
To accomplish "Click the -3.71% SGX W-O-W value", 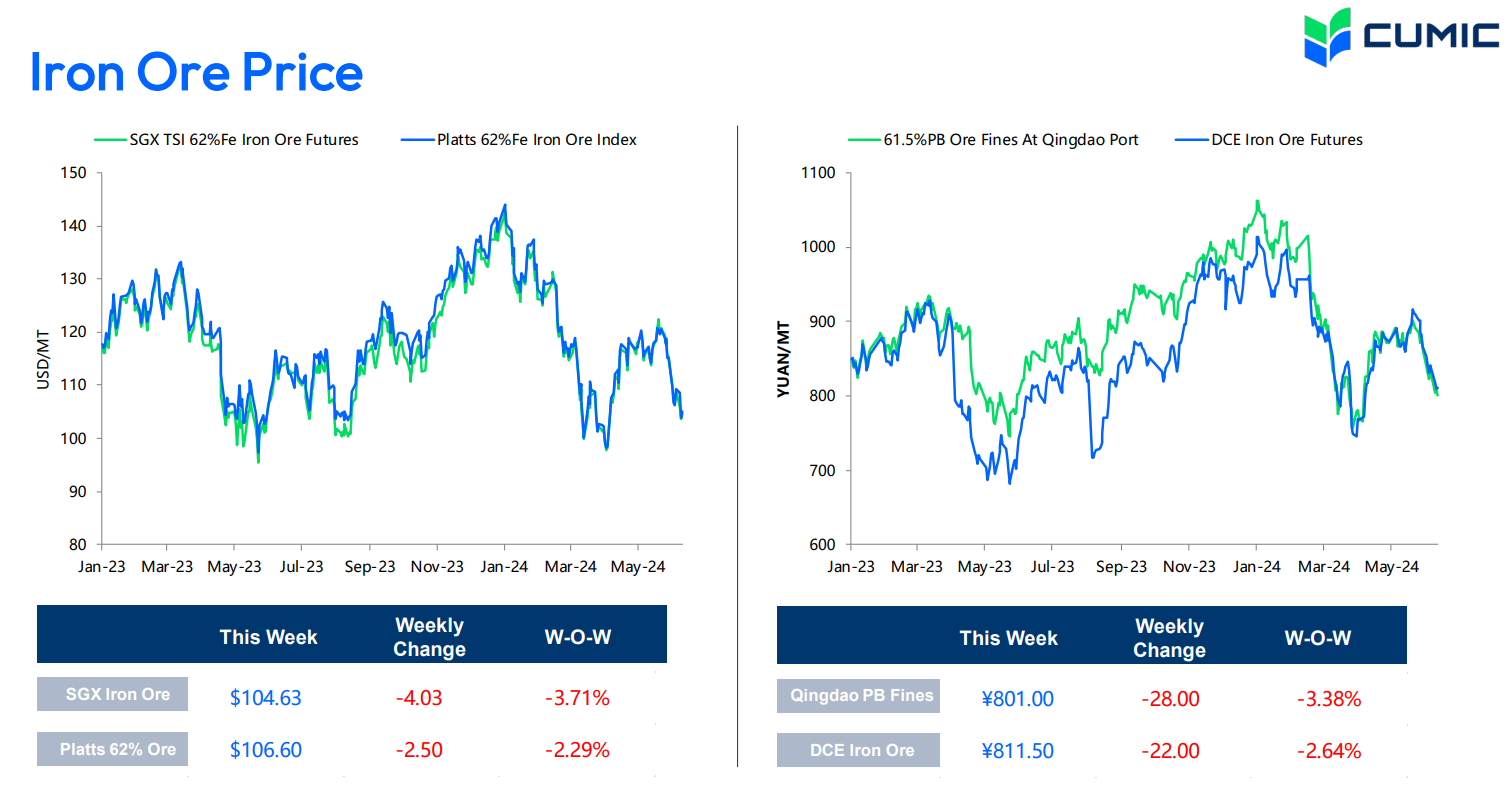I will (577, 698).
